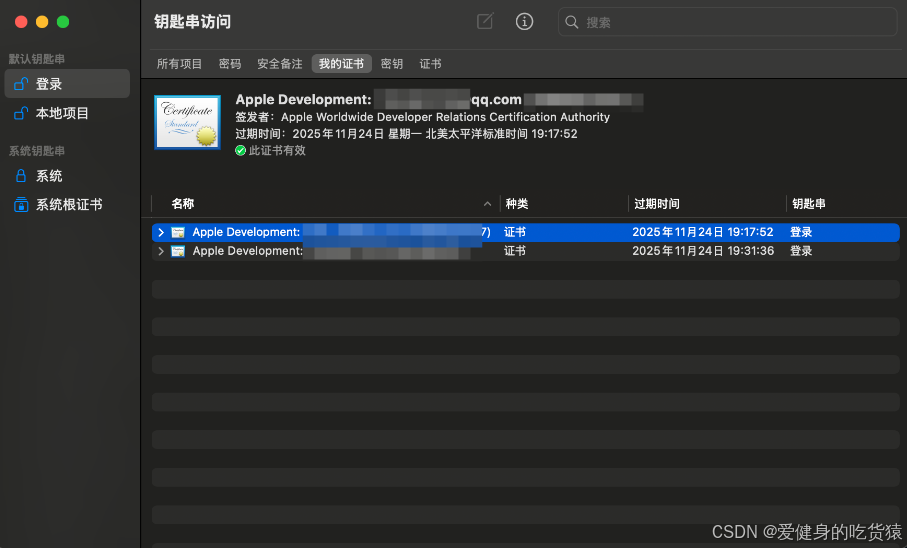The width and height of the screenshot is (907, 548).
Task: Click the unlocked padlock icon beside 登录
Action: pos(21,84)
